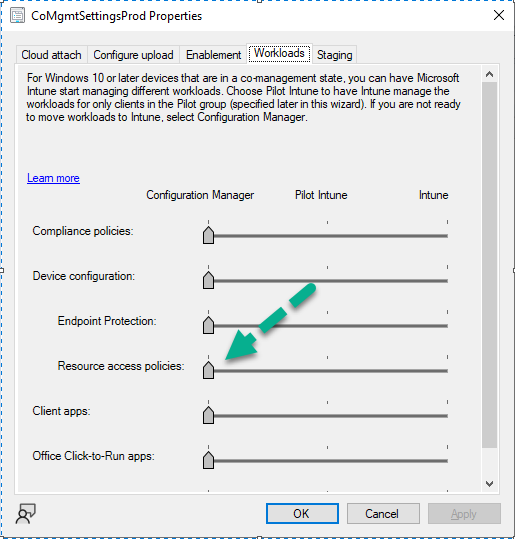This screenshot has height=539, width=515.
Task: Follow the Learn more link
Action: click(x=53, y=178)
